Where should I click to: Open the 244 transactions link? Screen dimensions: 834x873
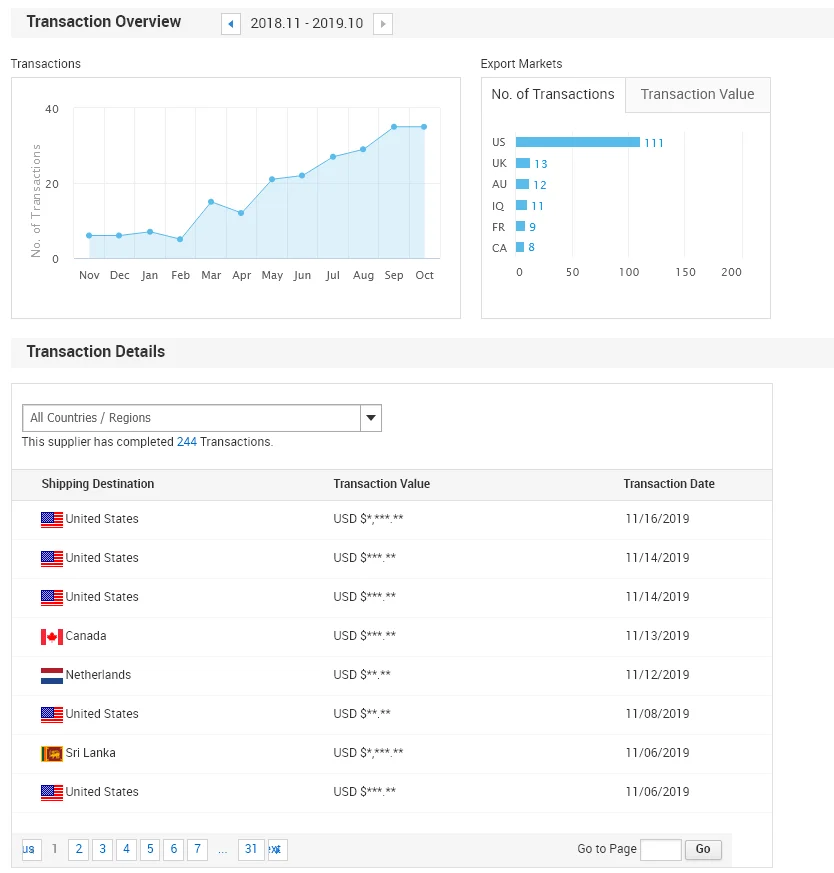[x=186, y=442]
